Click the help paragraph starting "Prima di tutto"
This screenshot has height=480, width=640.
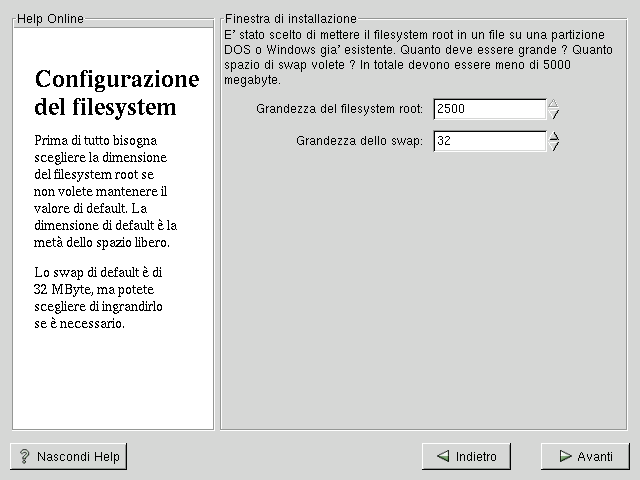click(x=105, y=191)
